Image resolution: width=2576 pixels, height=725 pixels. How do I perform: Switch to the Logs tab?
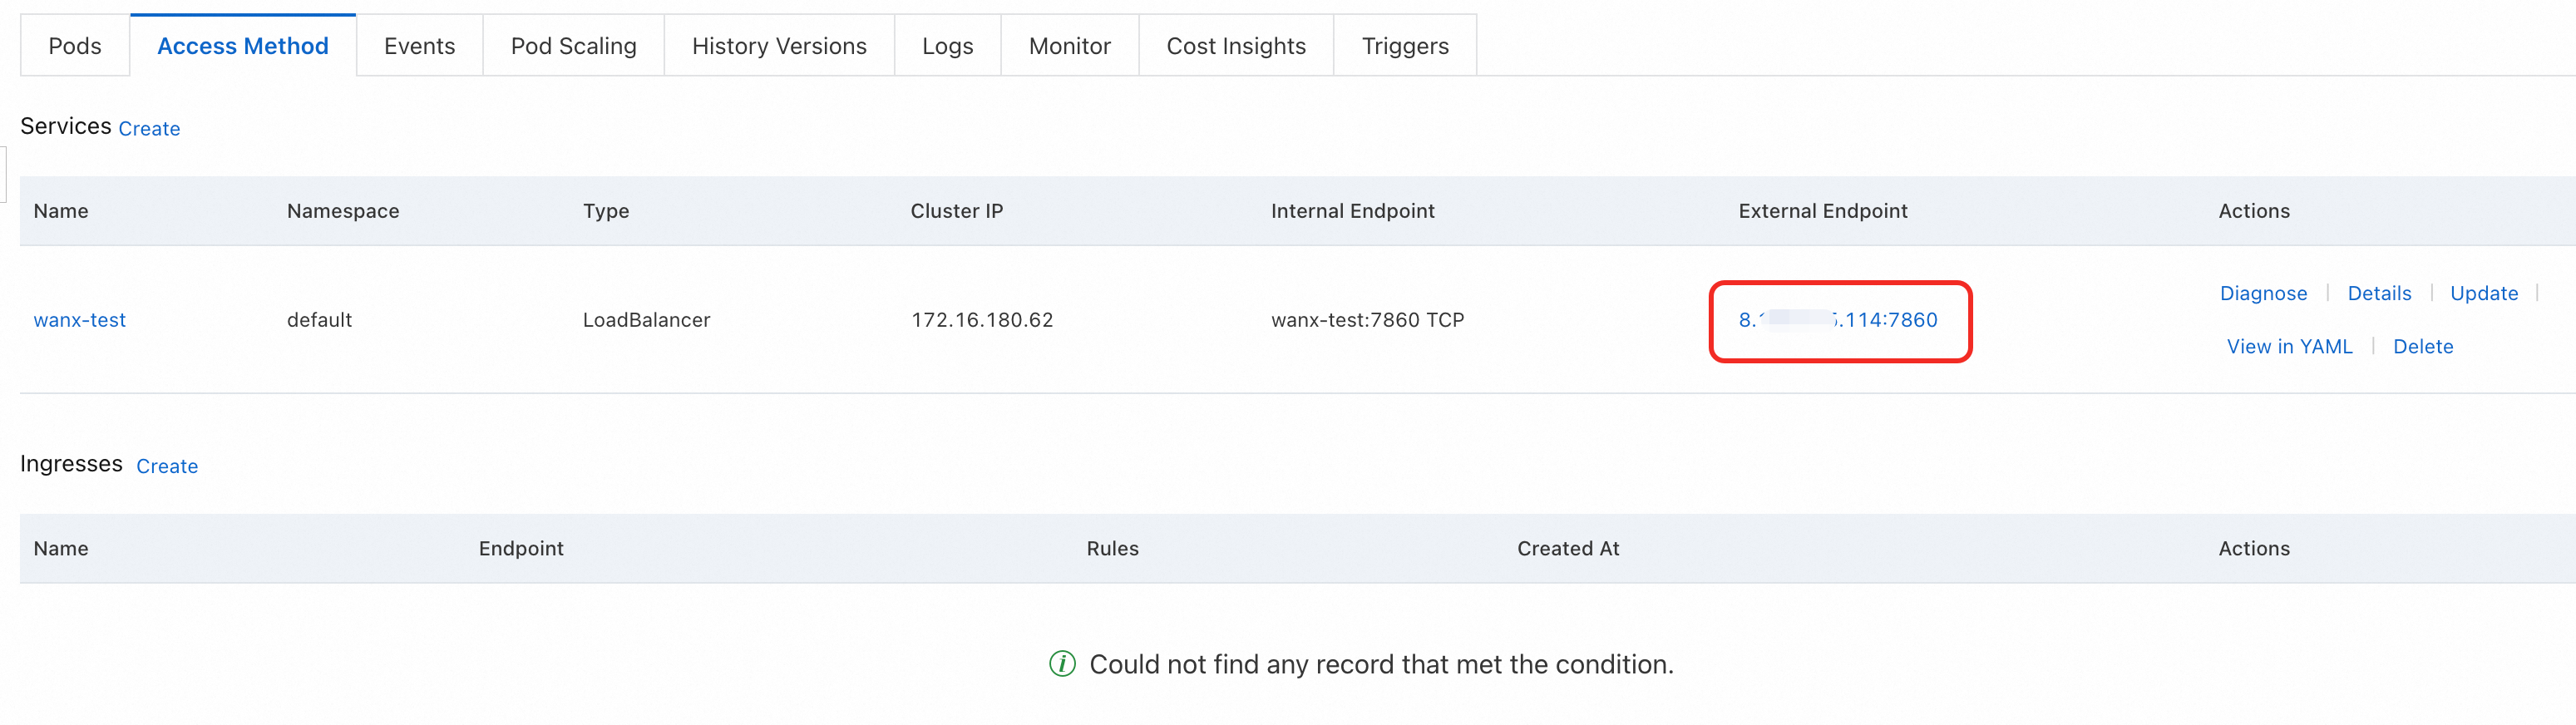pos(947,46)
